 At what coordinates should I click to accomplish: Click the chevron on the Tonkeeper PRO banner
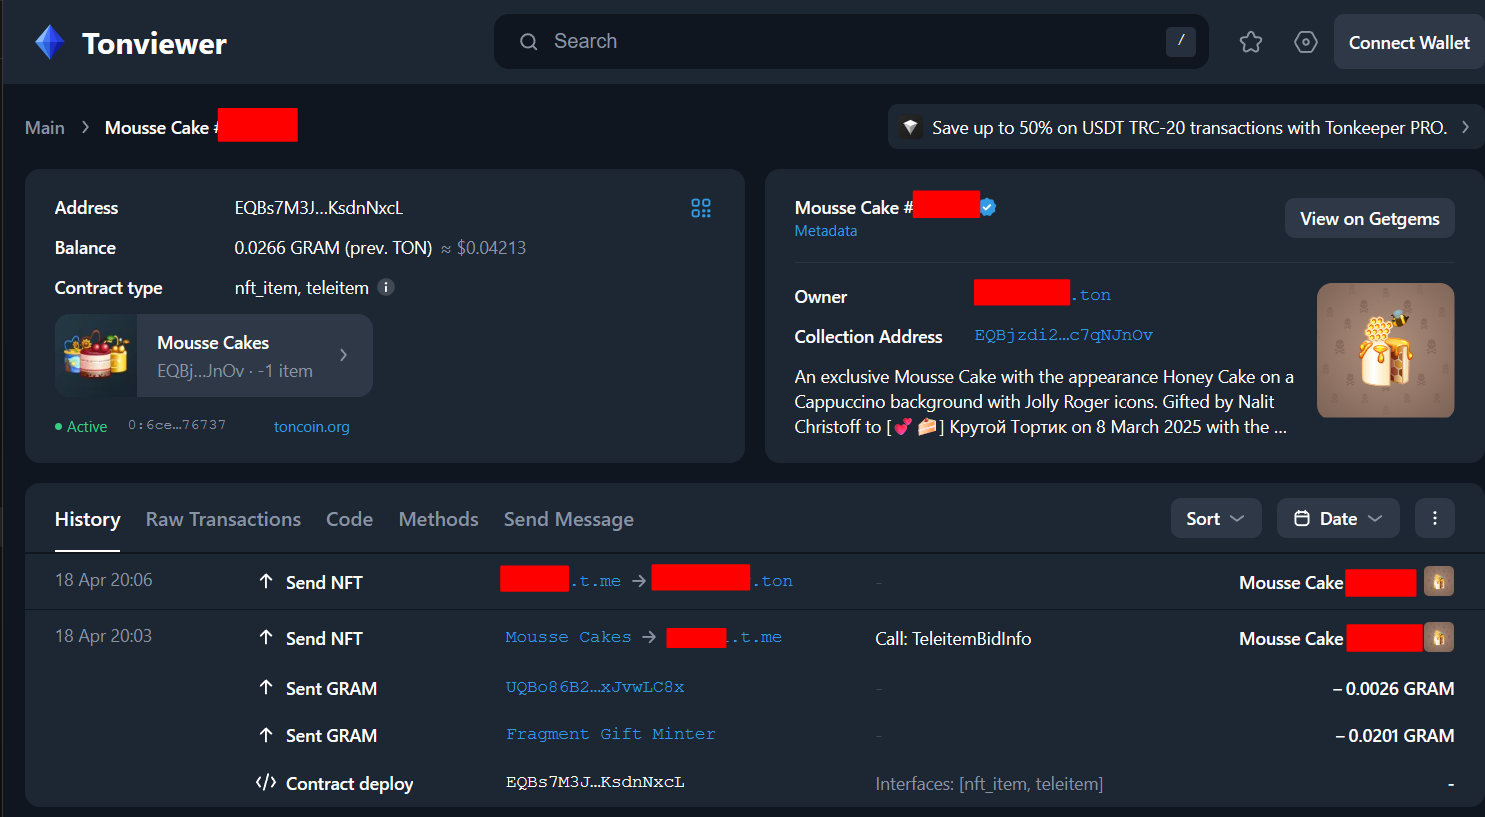1465,127
